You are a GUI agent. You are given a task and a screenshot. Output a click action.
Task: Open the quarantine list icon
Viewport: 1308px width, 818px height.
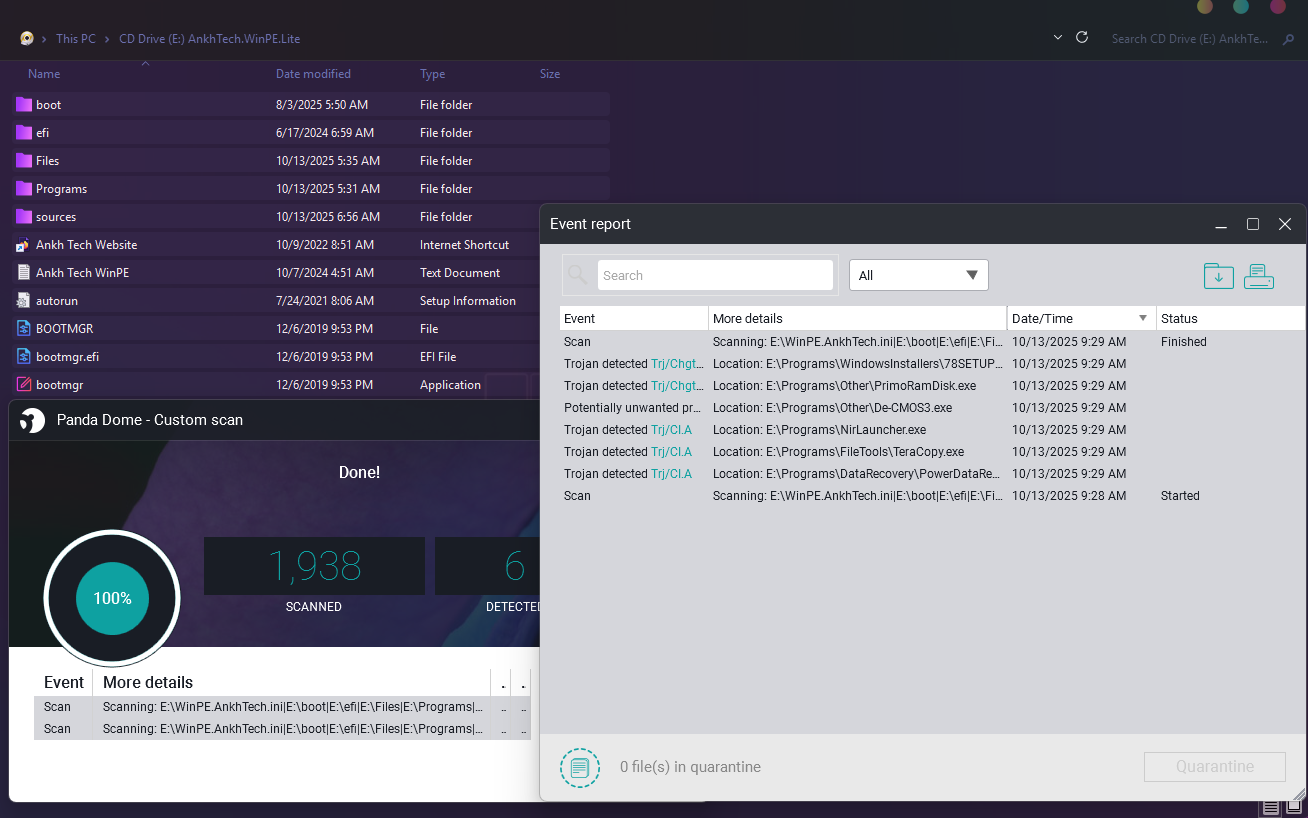point(580,768)
